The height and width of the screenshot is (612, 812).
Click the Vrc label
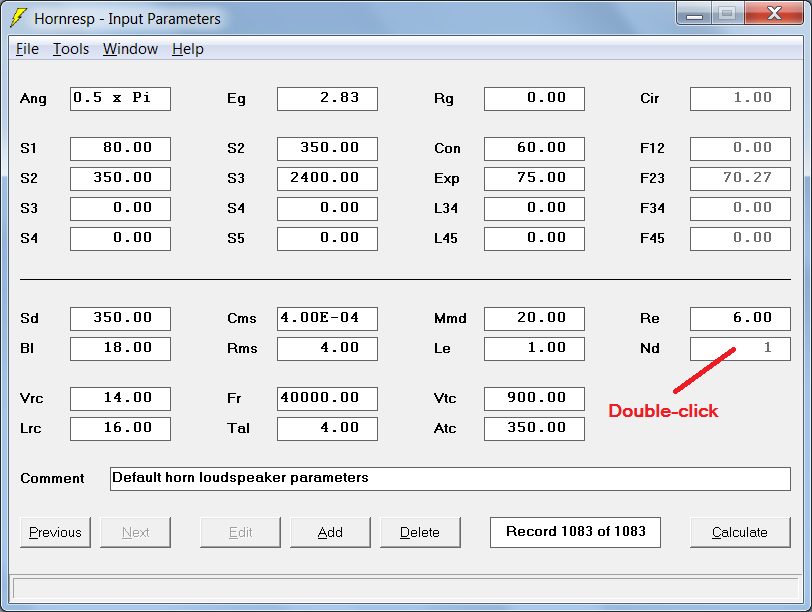click(32, 399)
